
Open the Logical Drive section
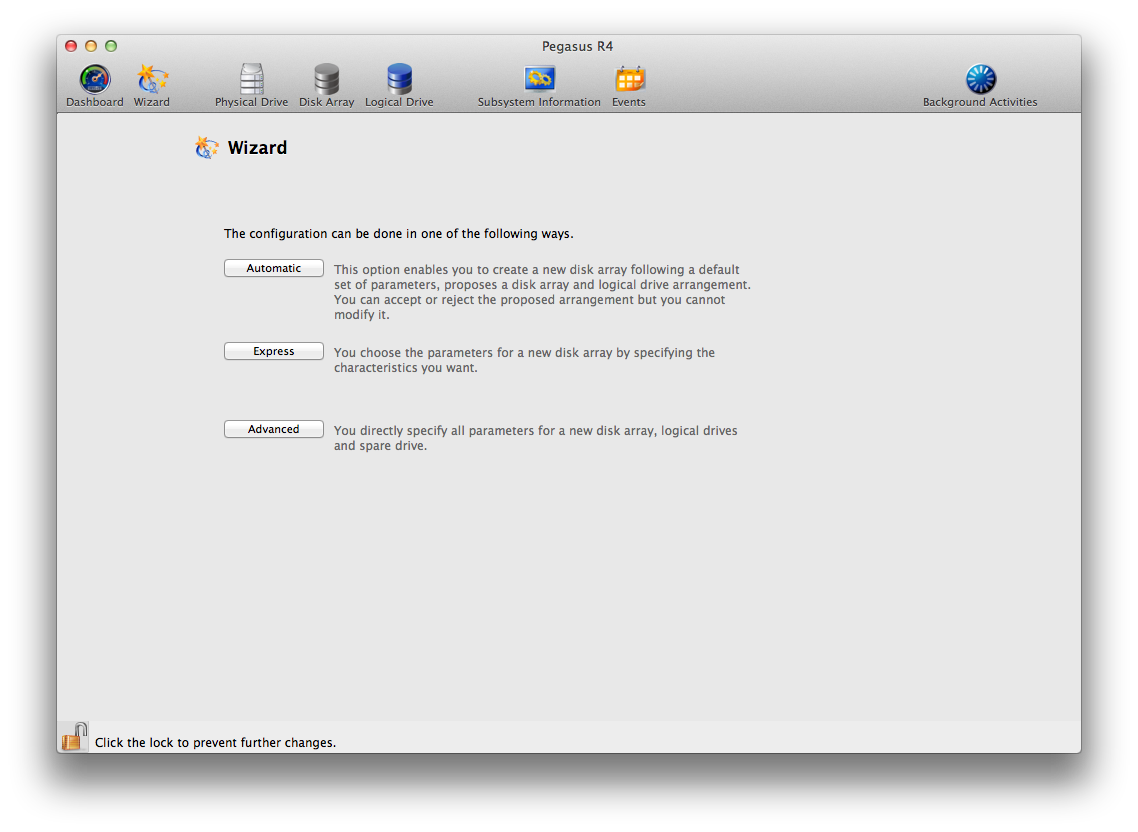(399, 80)
